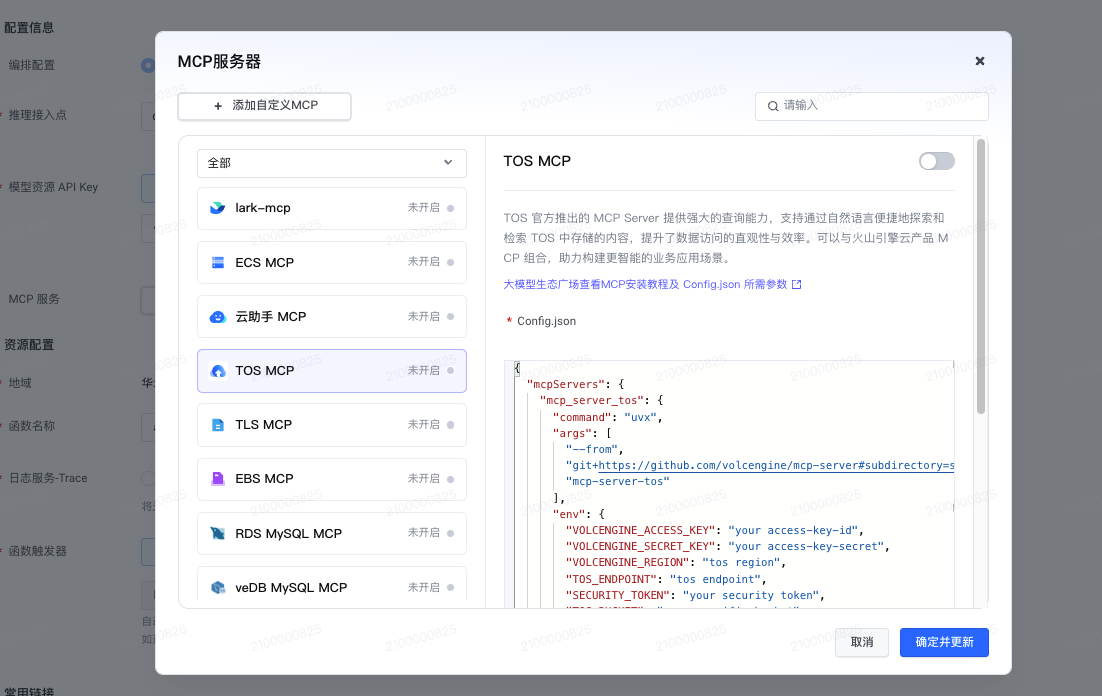Select the 云助手 MCP entry
1102x696 pixels.
click(x=332, y=317)
